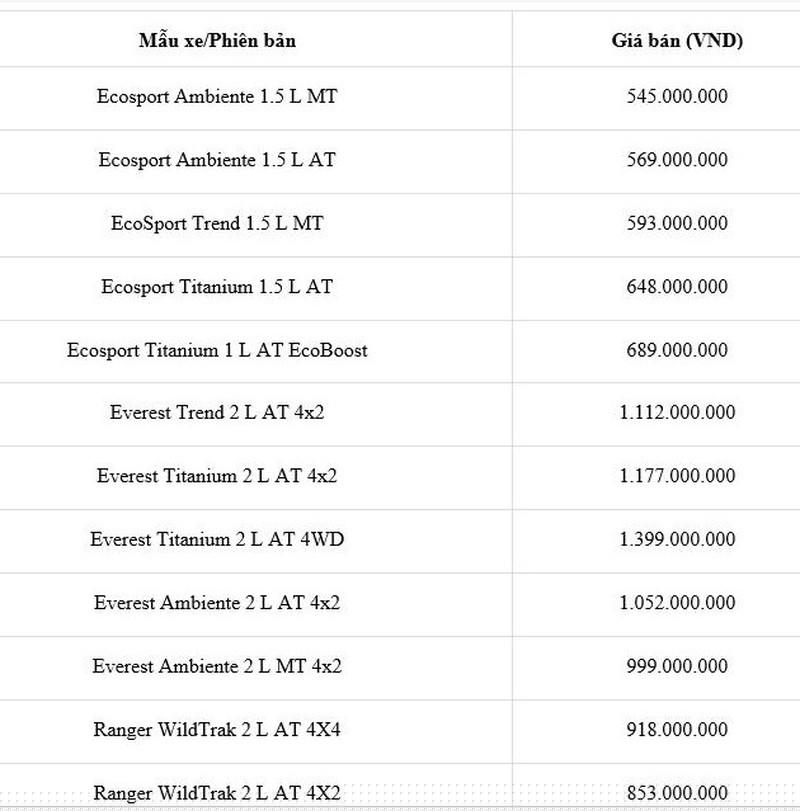Click the 545.000.000 price cell
Image resolution: width=800 pixels, height=811 pixels.
pyautogui.click(x=677, y=97)
